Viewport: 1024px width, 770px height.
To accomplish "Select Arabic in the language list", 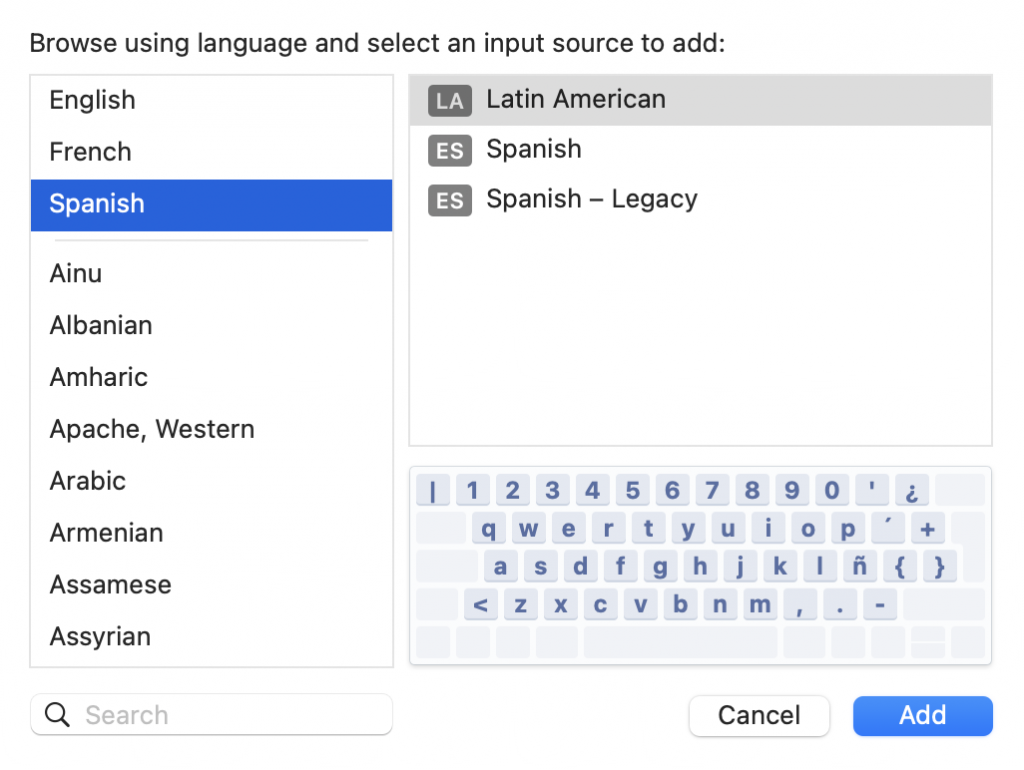I will tap(87, 481).
